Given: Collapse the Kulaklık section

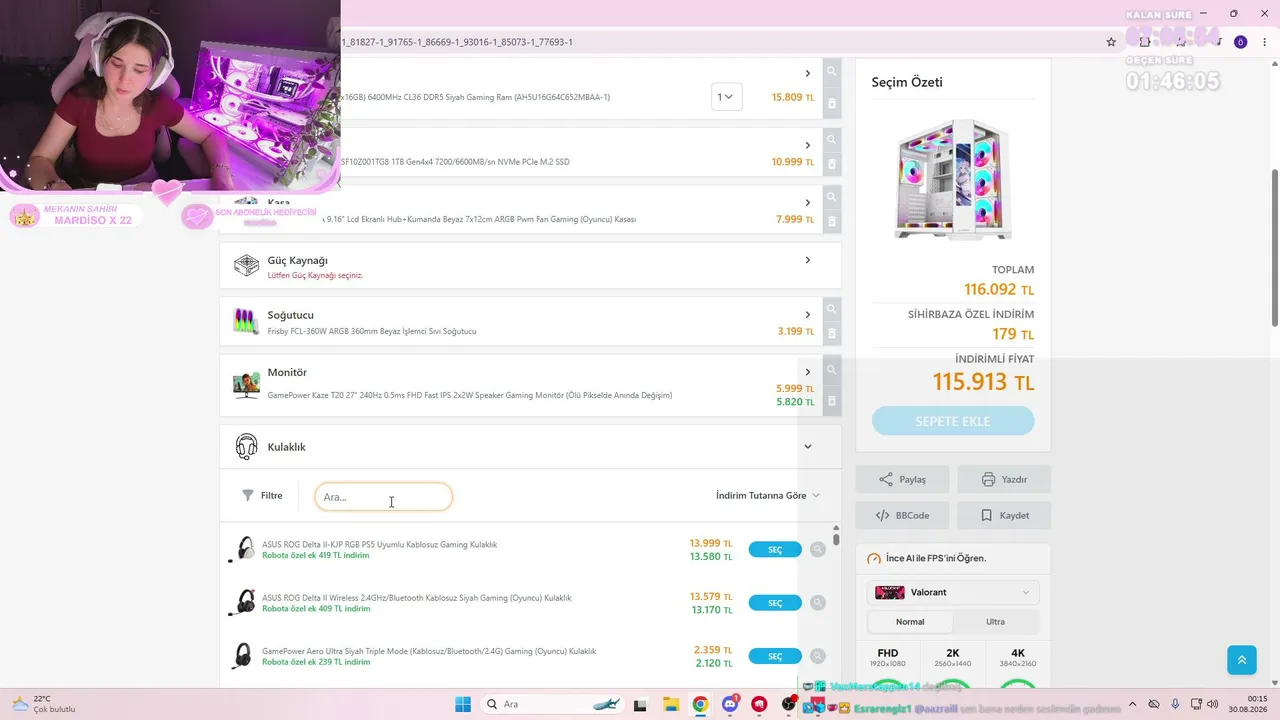Looking at the screenshot, I should [x=808, y=447].
